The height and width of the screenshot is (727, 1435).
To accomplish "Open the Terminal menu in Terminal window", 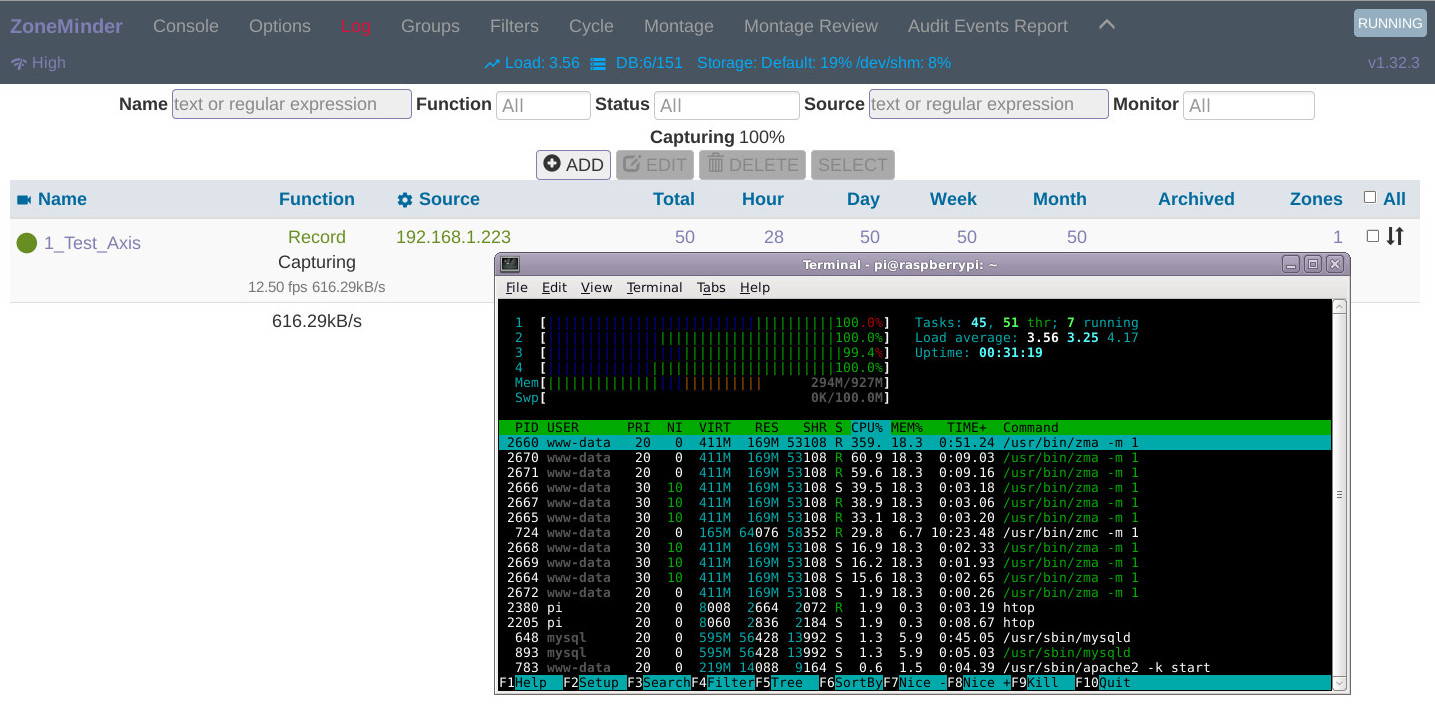I will 654,287.
